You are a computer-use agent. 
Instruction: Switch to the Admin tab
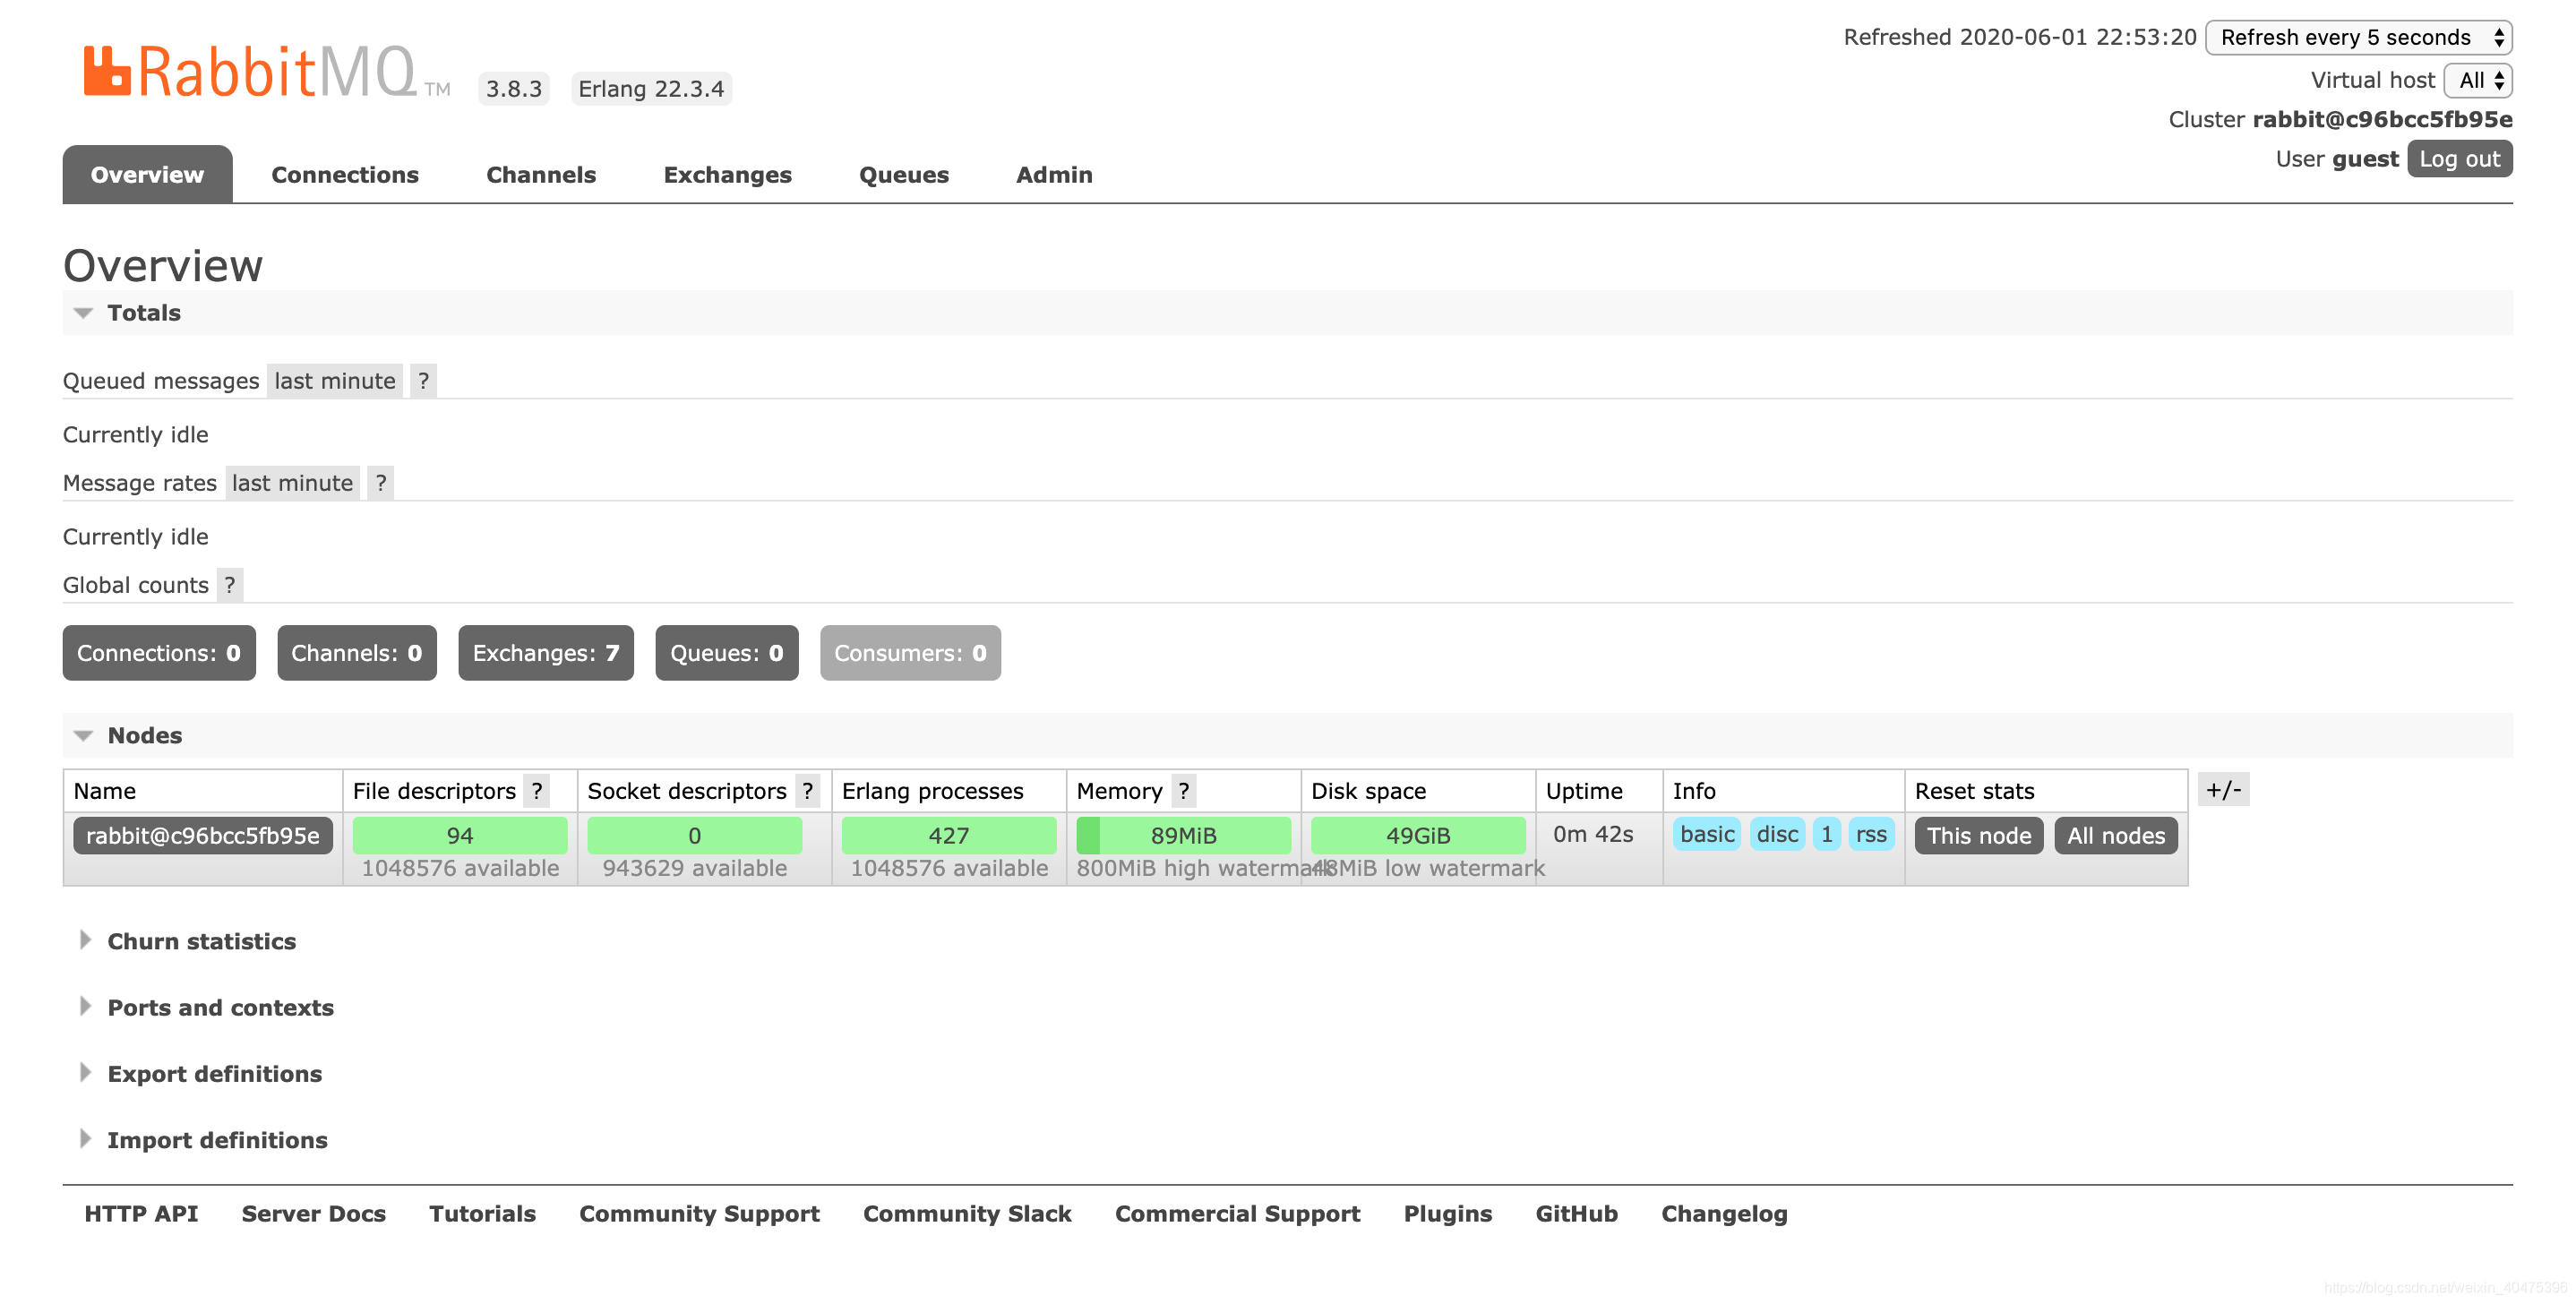point(1053,174)
